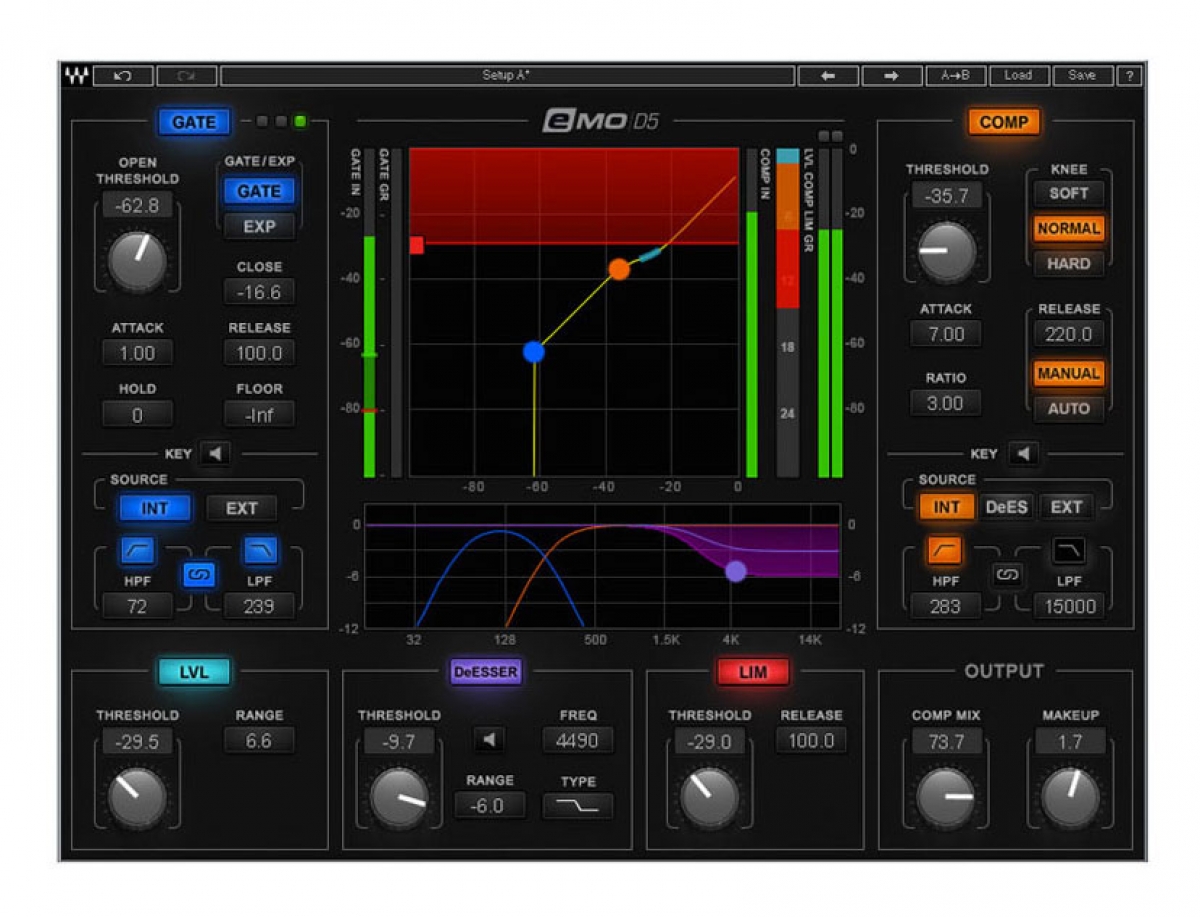This screenshot has width=1200, height=917.
Task: Click the Gate Hold value 0
Action: click(137, 414)
